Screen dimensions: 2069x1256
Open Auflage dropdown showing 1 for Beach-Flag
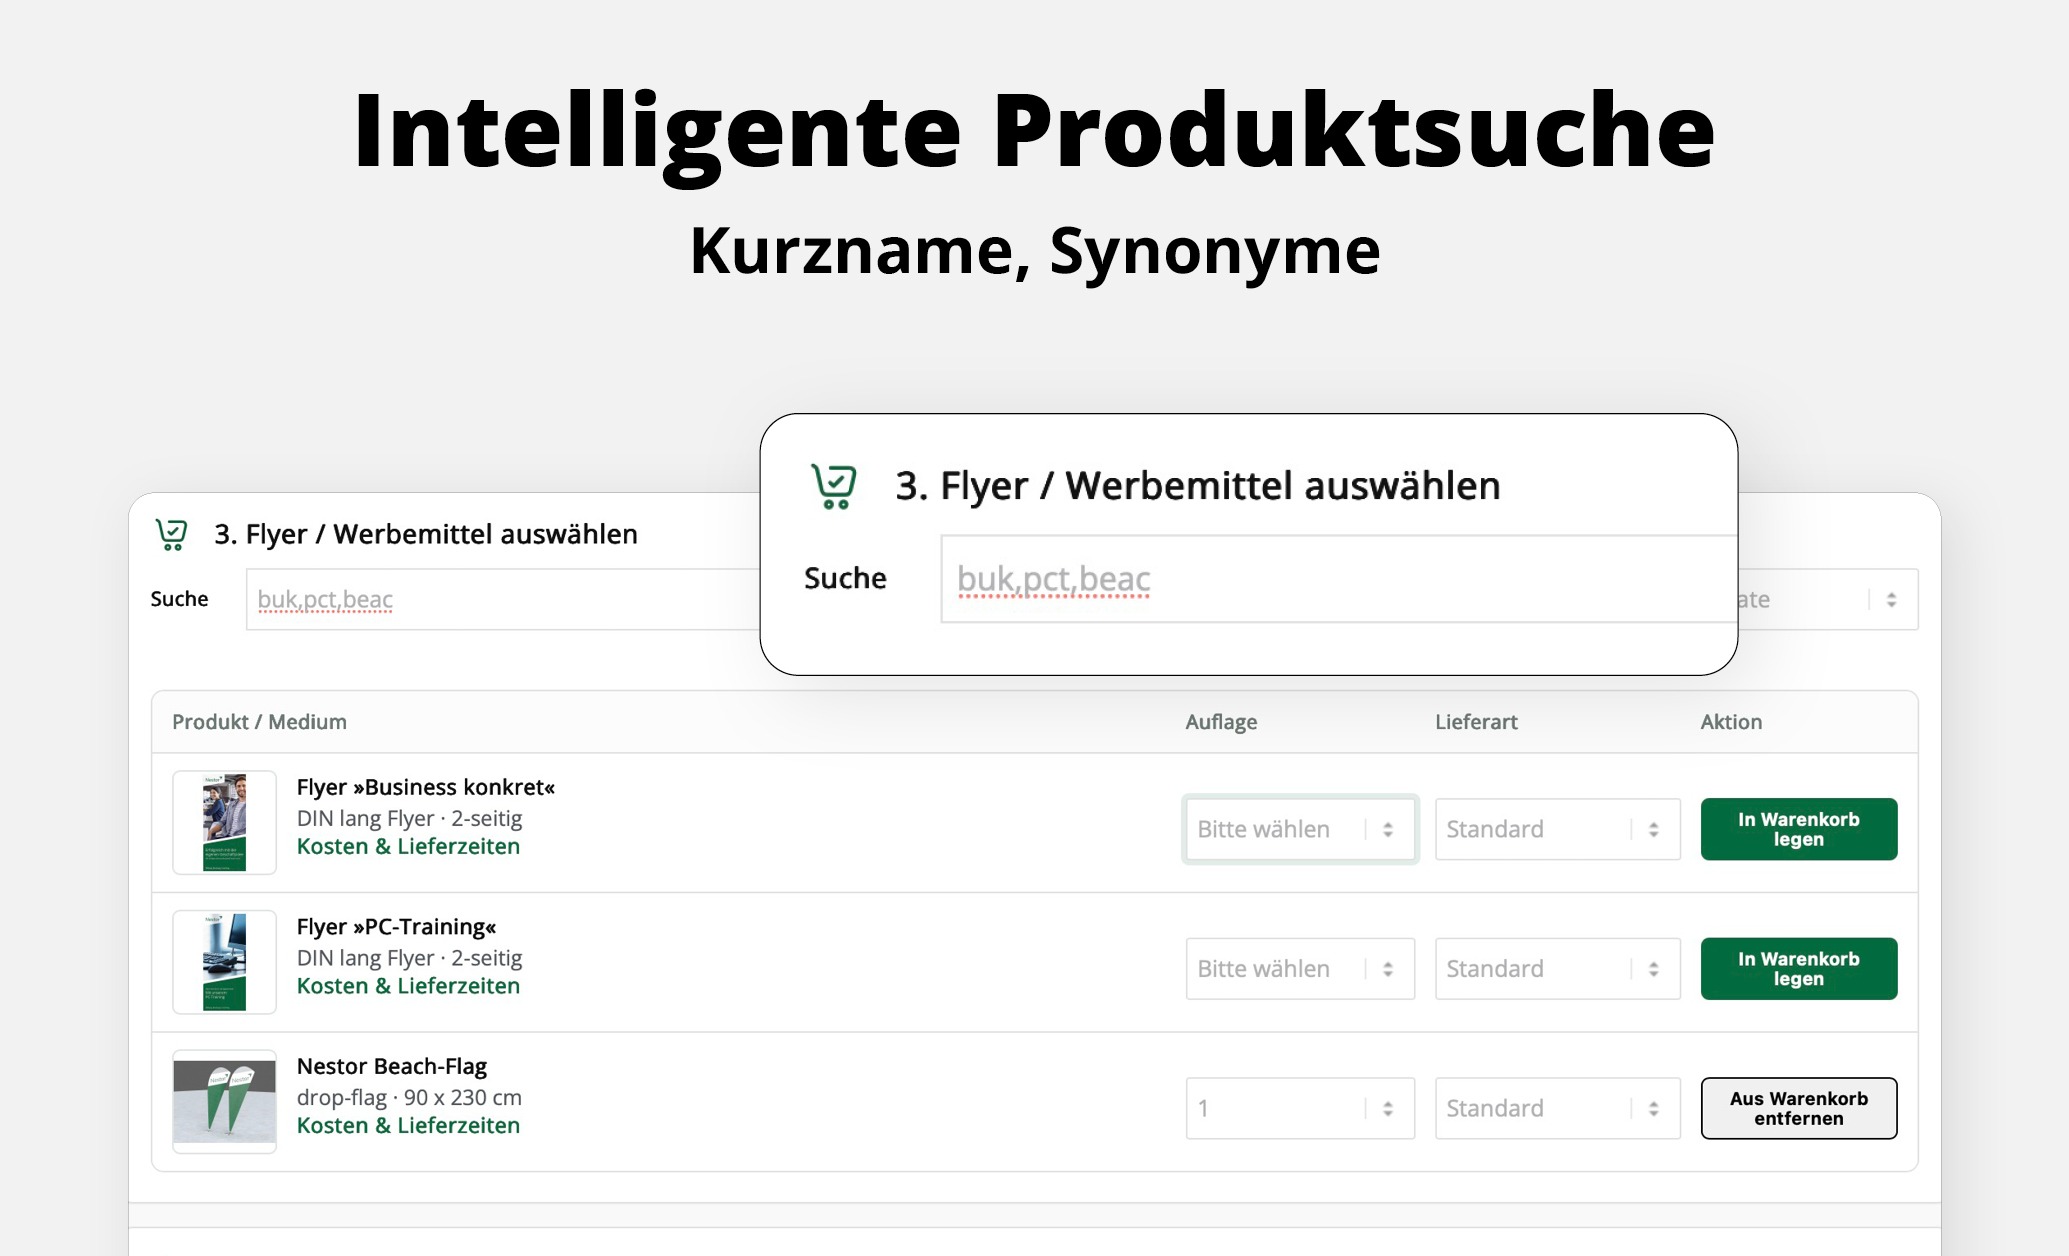click(1300, 1108)
